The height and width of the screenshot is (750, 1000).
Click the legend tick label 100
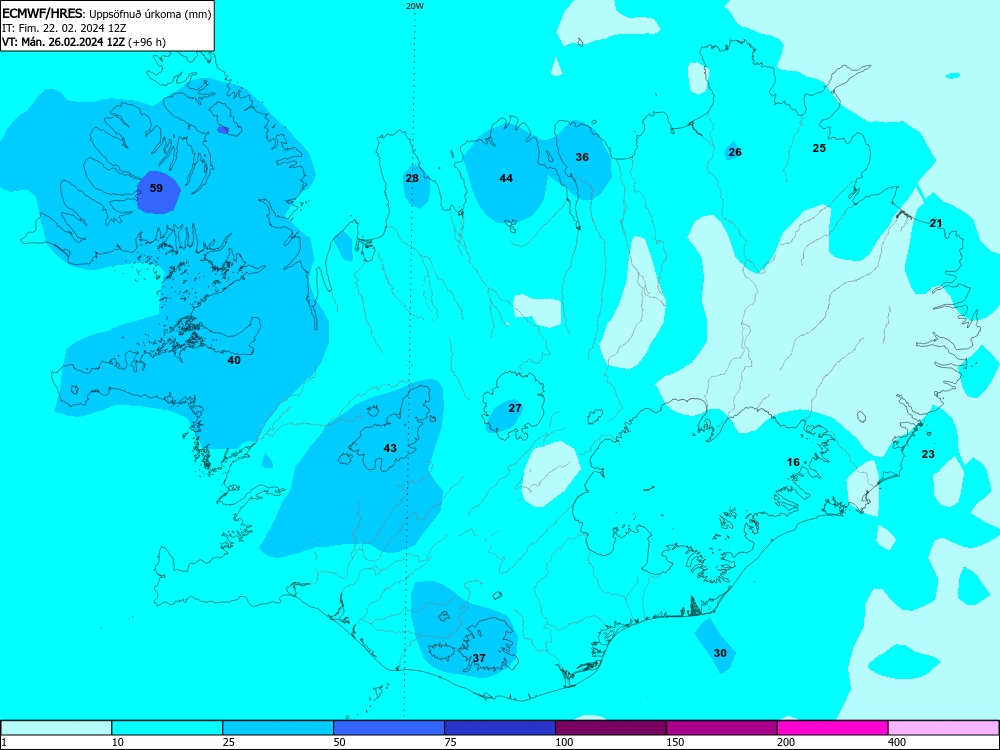564,742
